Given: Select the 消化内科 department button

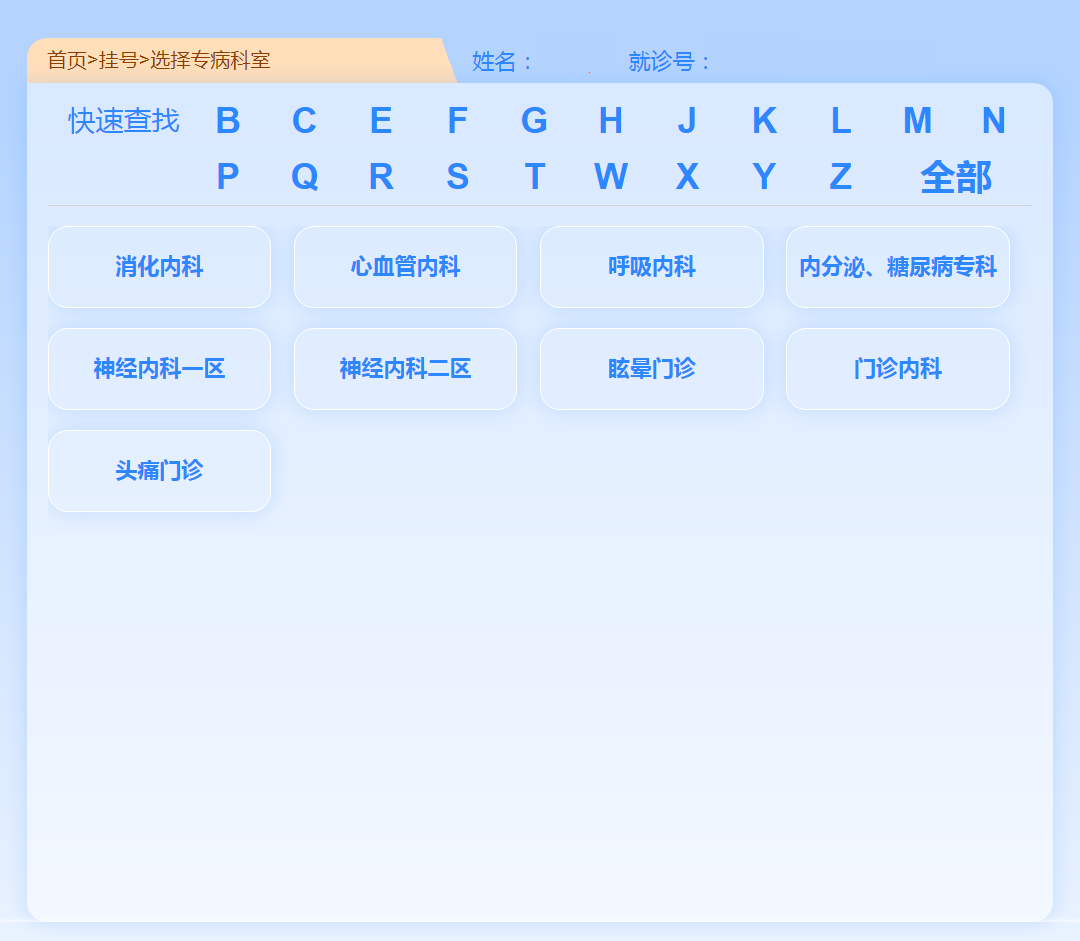Looking at the screenshot, I should (x=159, y=267).
